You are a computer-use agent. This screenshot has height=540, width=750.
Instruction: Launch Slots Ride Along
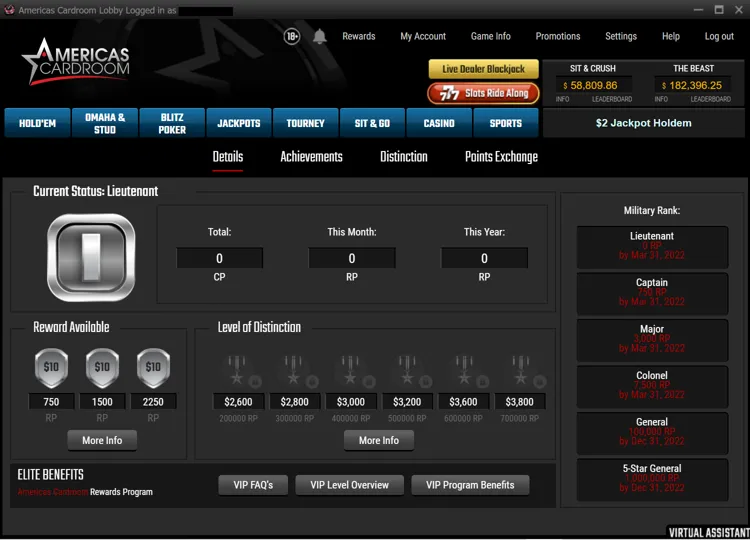coord(484,93)
